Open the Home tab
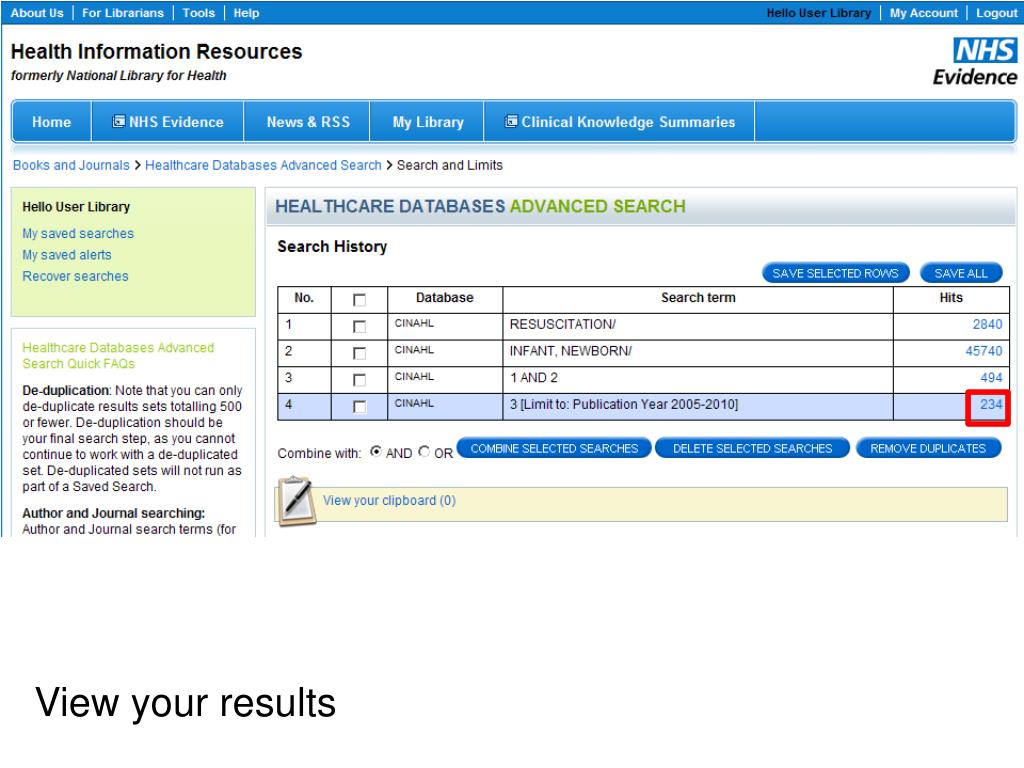This screenshot has width=1024, height=768. tap(52, 122)
